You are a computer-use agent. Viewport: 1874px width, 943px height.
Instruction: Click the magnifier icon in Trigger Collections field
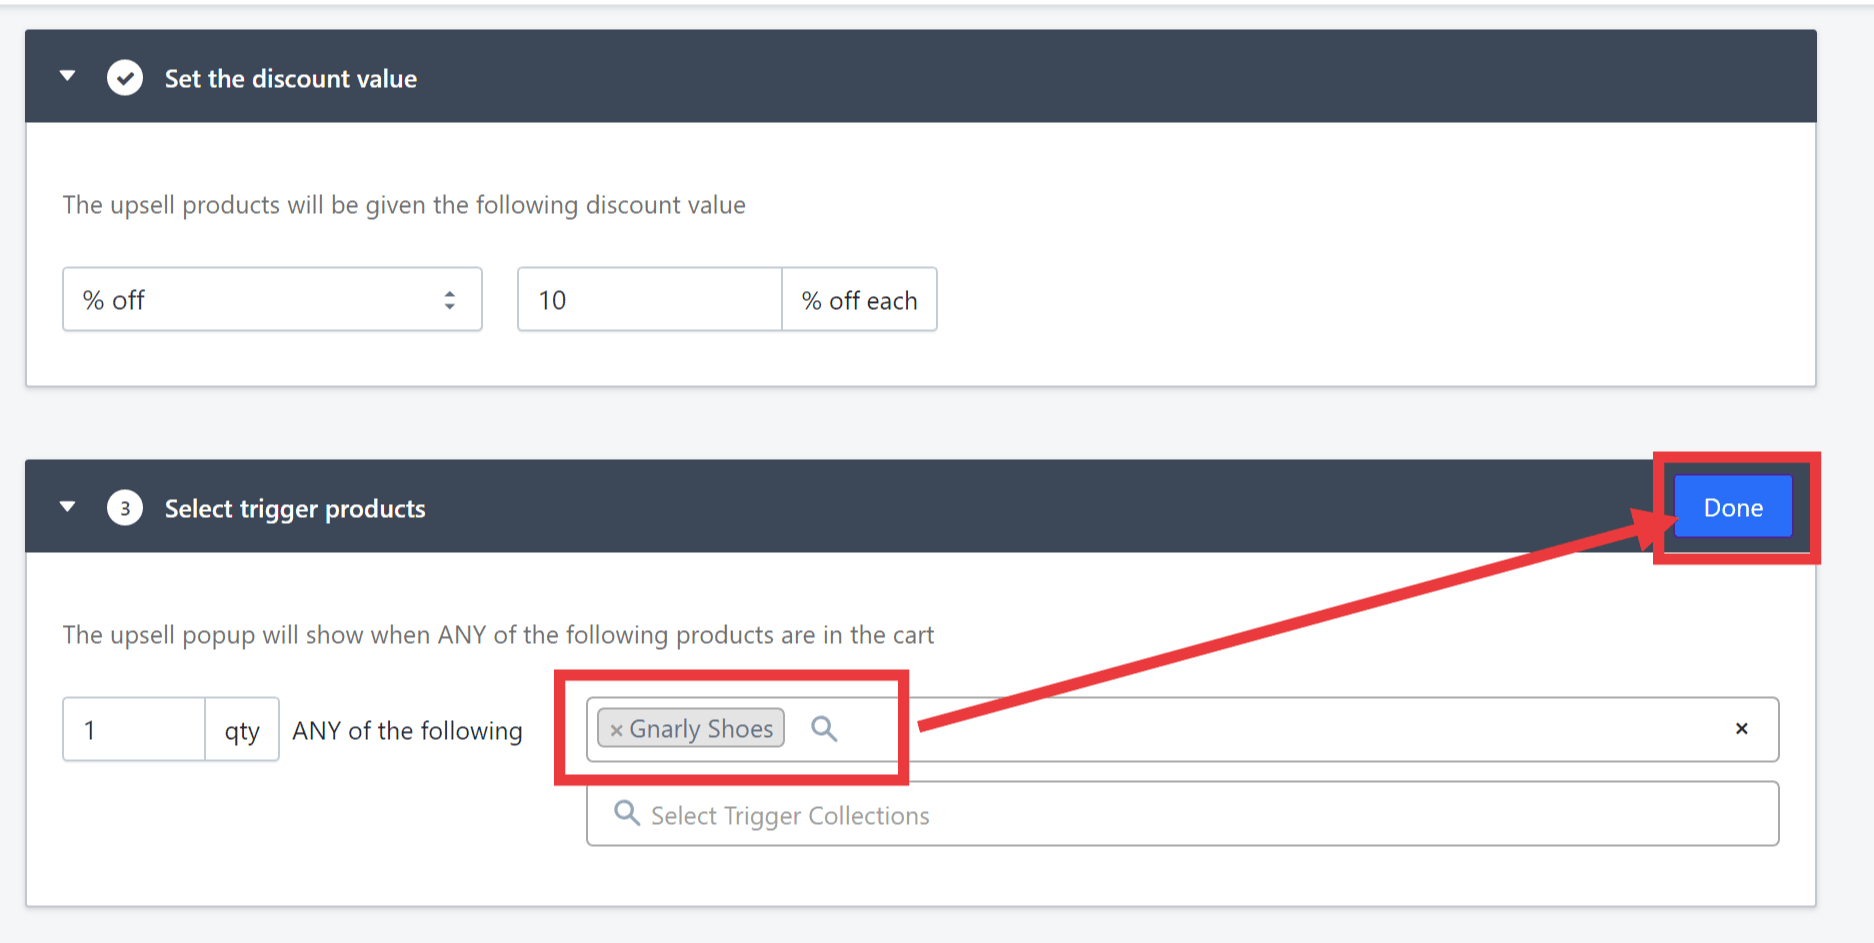click(x=627, y=813)
